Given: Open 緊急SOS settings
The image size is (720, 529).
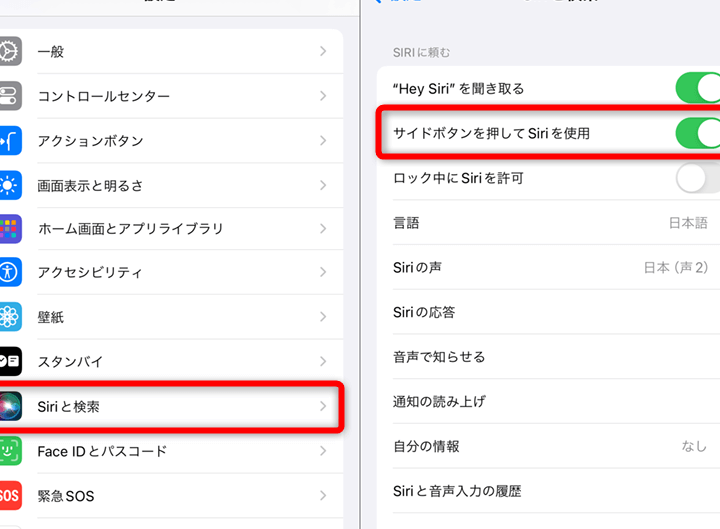Looking at the screenshot, I should (171, 495).
